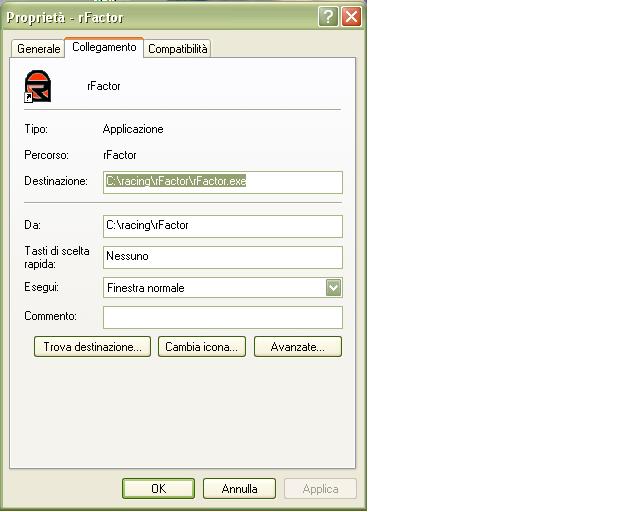640x512 pixels.
Task: Open Avanzate options
Action: point(298,347)
